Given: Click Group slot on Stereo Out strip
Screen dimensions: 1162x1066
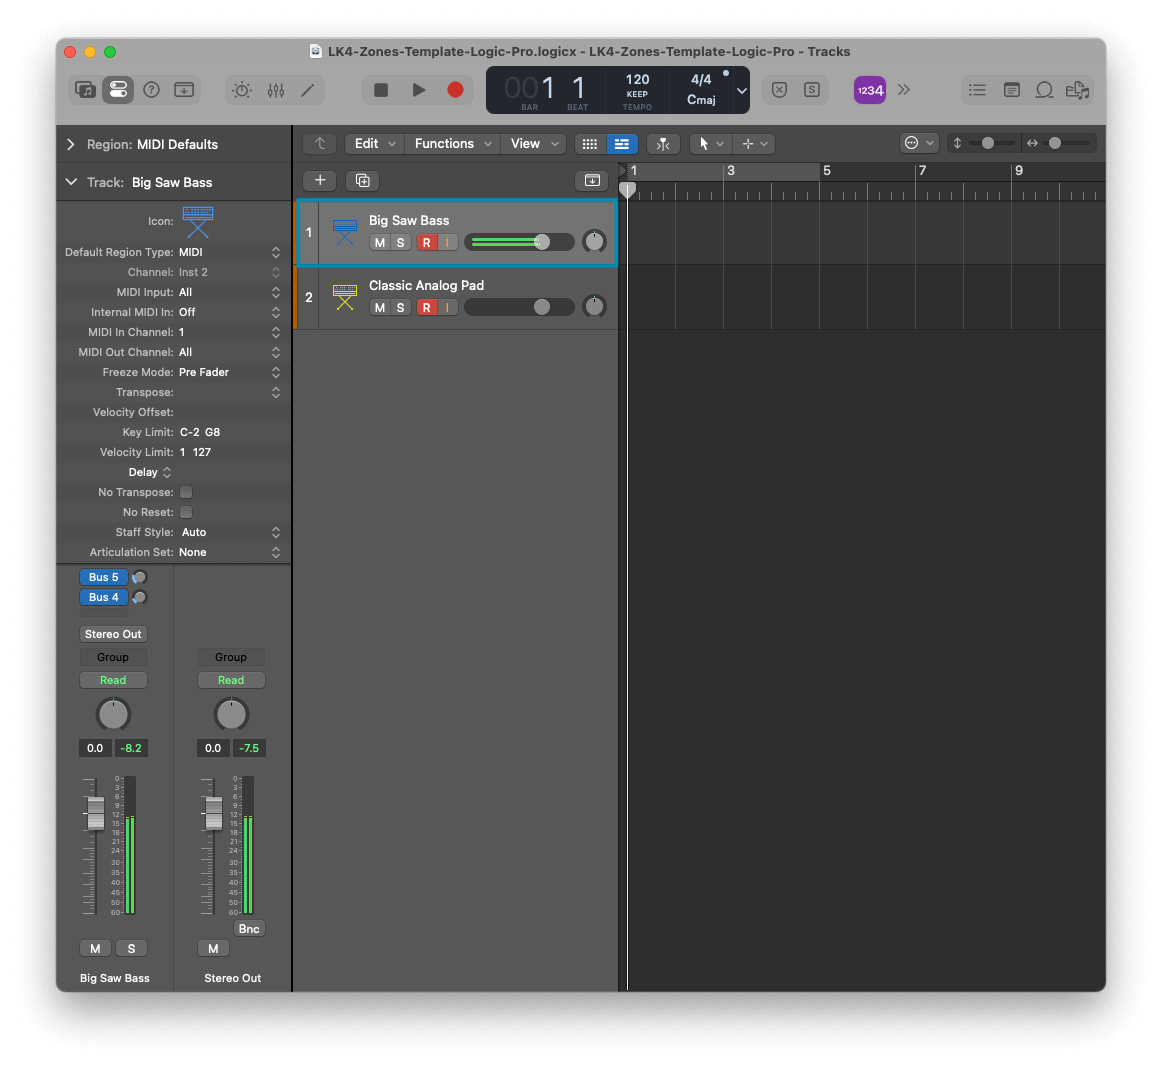Looking at the screenshot, I should (230, 657).
